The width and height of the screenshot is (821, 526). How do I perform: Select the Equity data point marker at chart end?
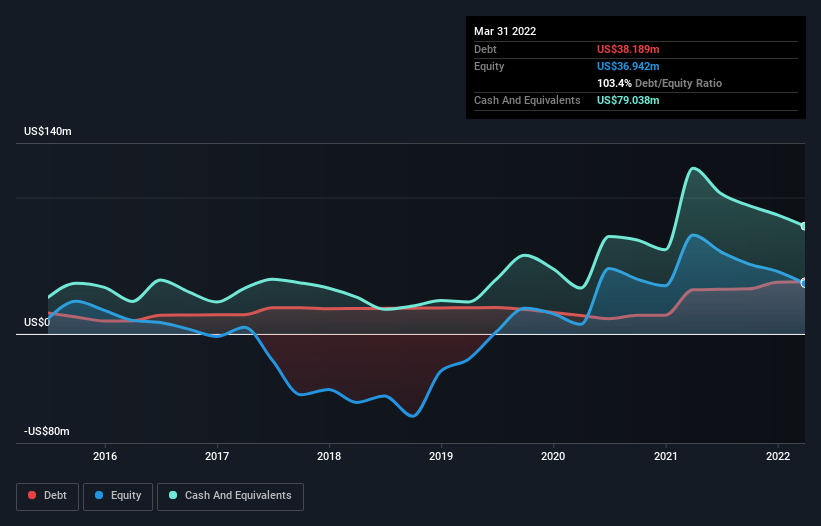(804, 283)
